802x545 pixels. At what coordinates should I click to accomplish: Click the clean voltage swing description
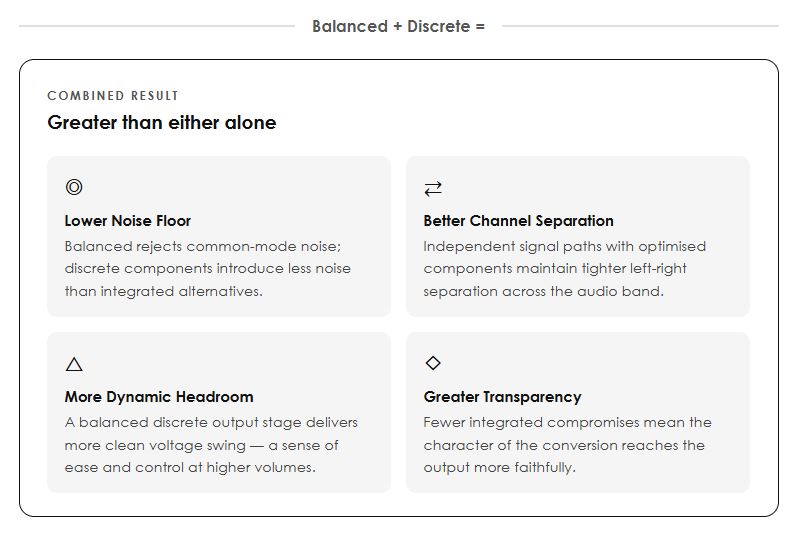coord(211,445)
